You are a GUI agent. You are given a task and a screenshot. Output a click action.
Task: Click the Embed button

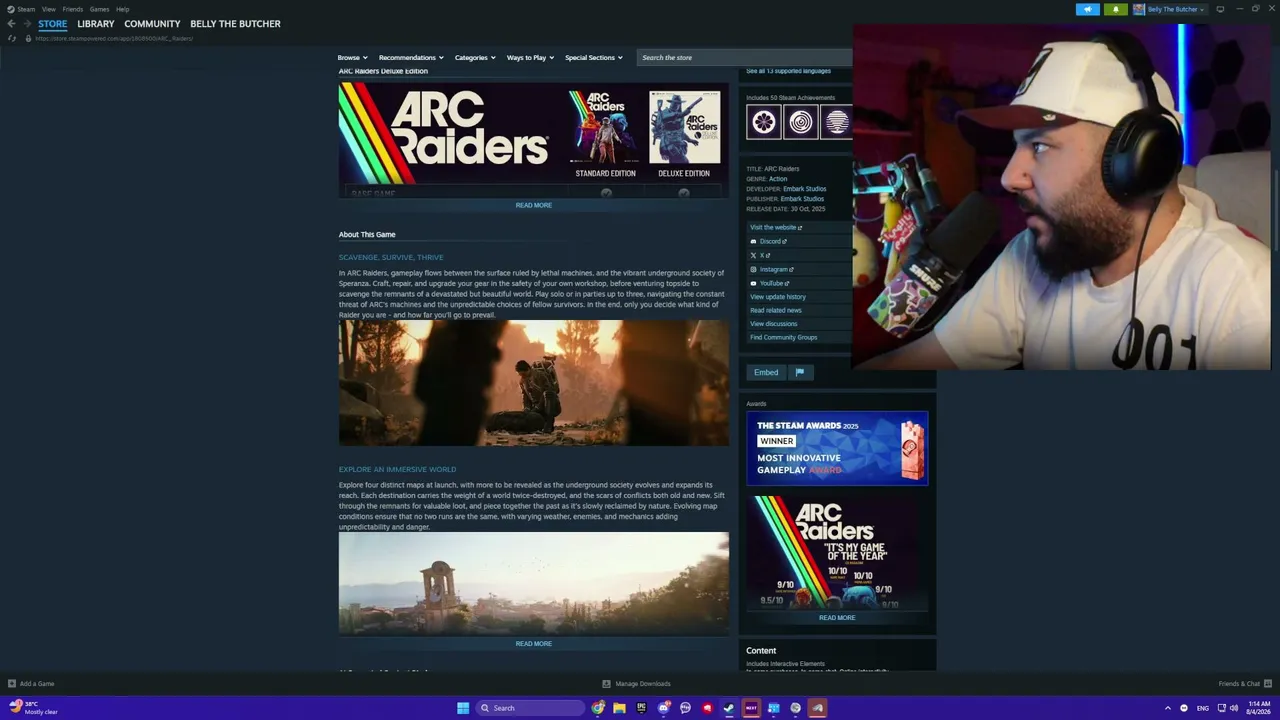coord(766,372)
